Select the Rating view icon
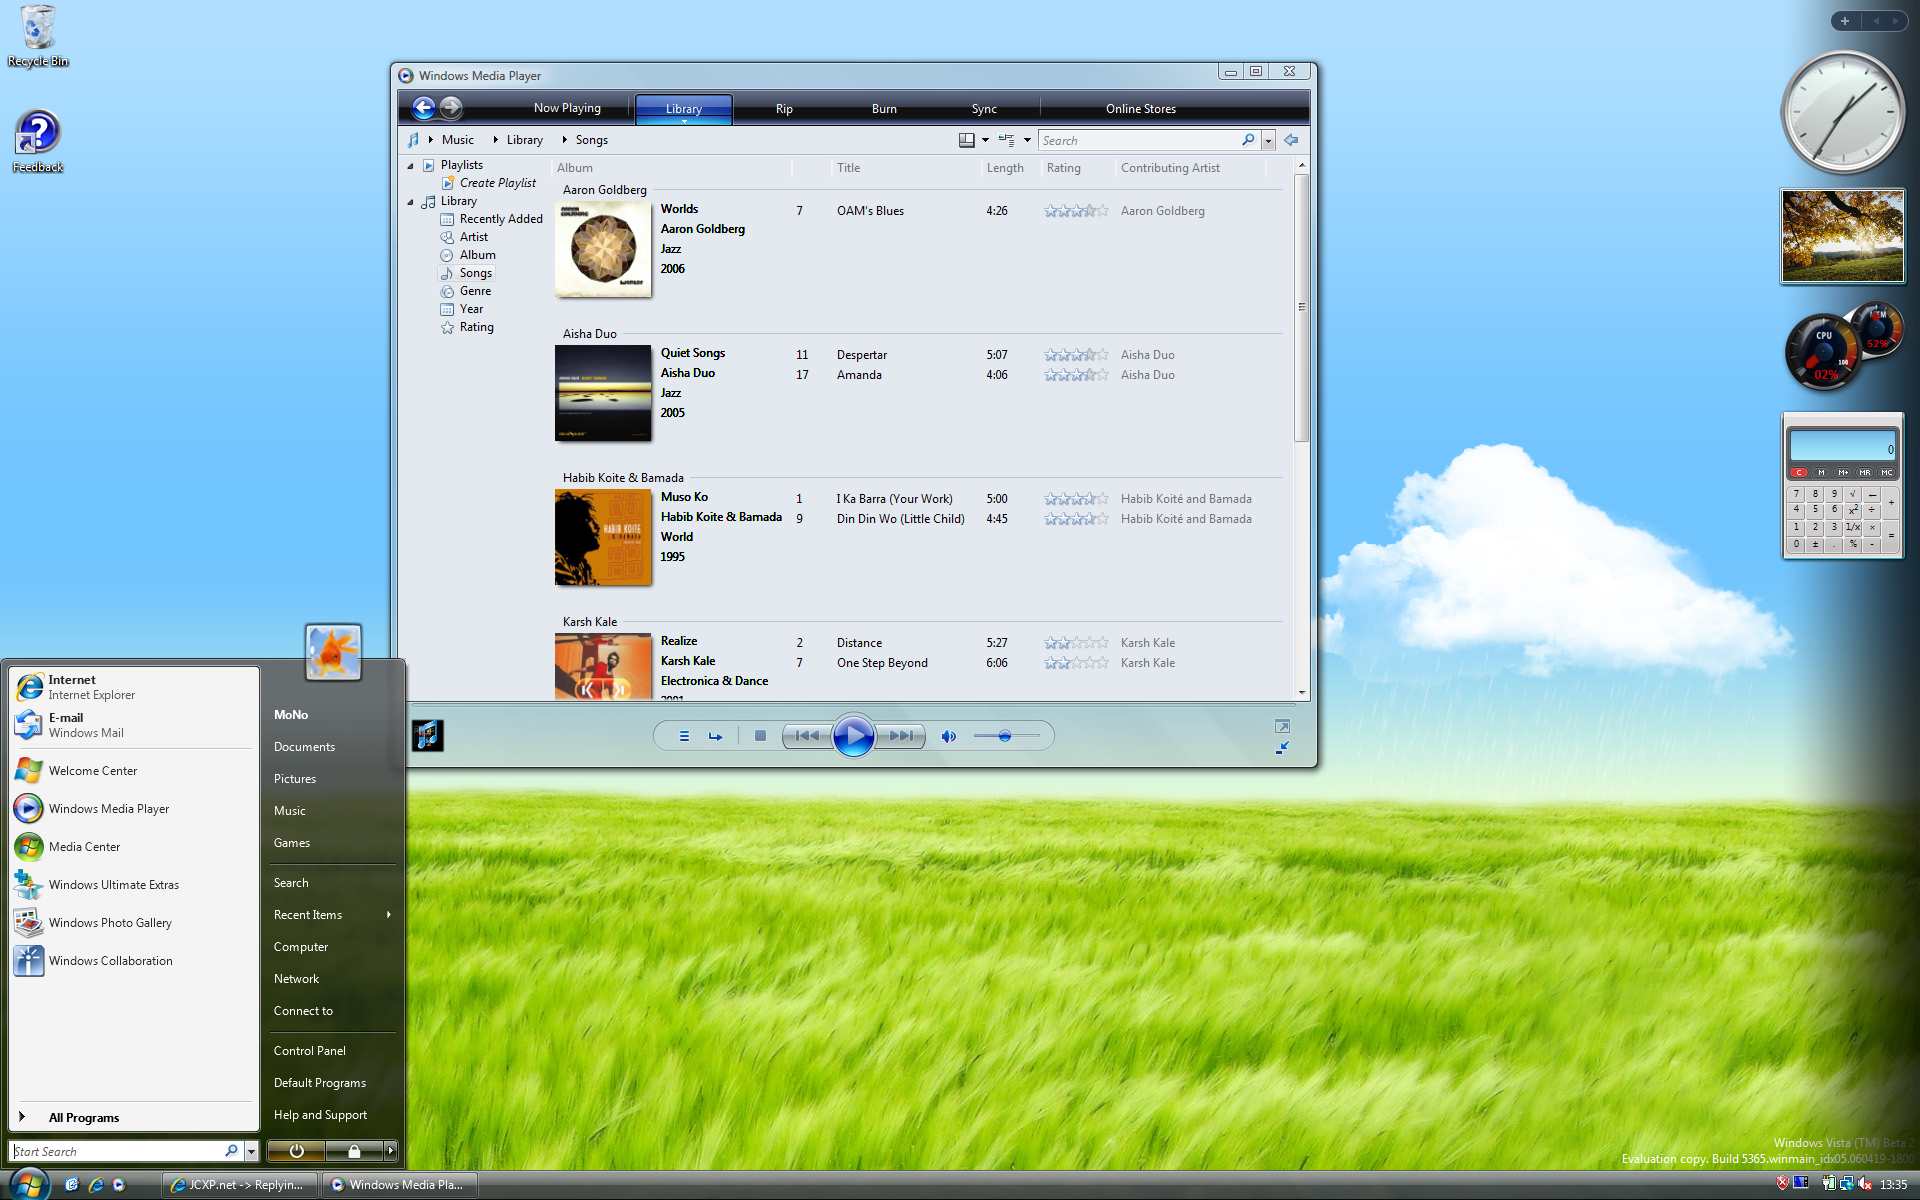This screenshot has width=1920, height=1200. [x=447, y=327]
